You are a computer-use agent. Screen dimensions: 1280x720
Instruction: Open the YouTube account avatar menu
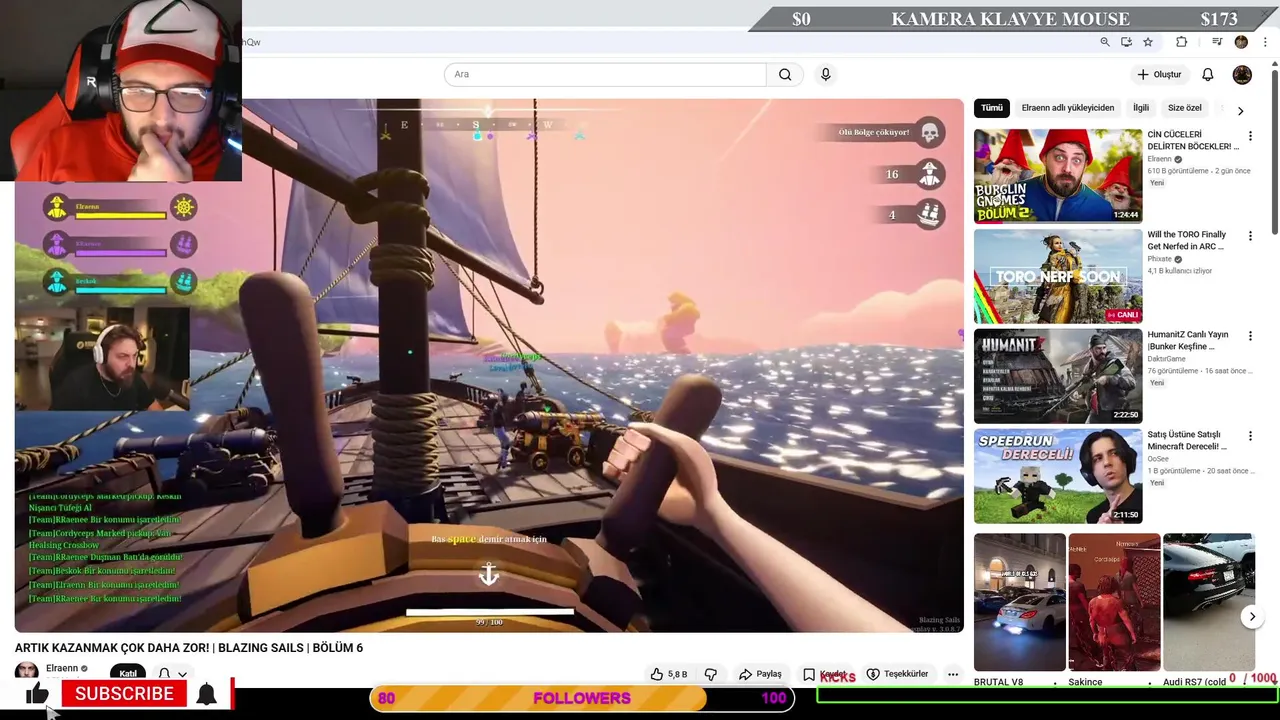pos(1242,75)
